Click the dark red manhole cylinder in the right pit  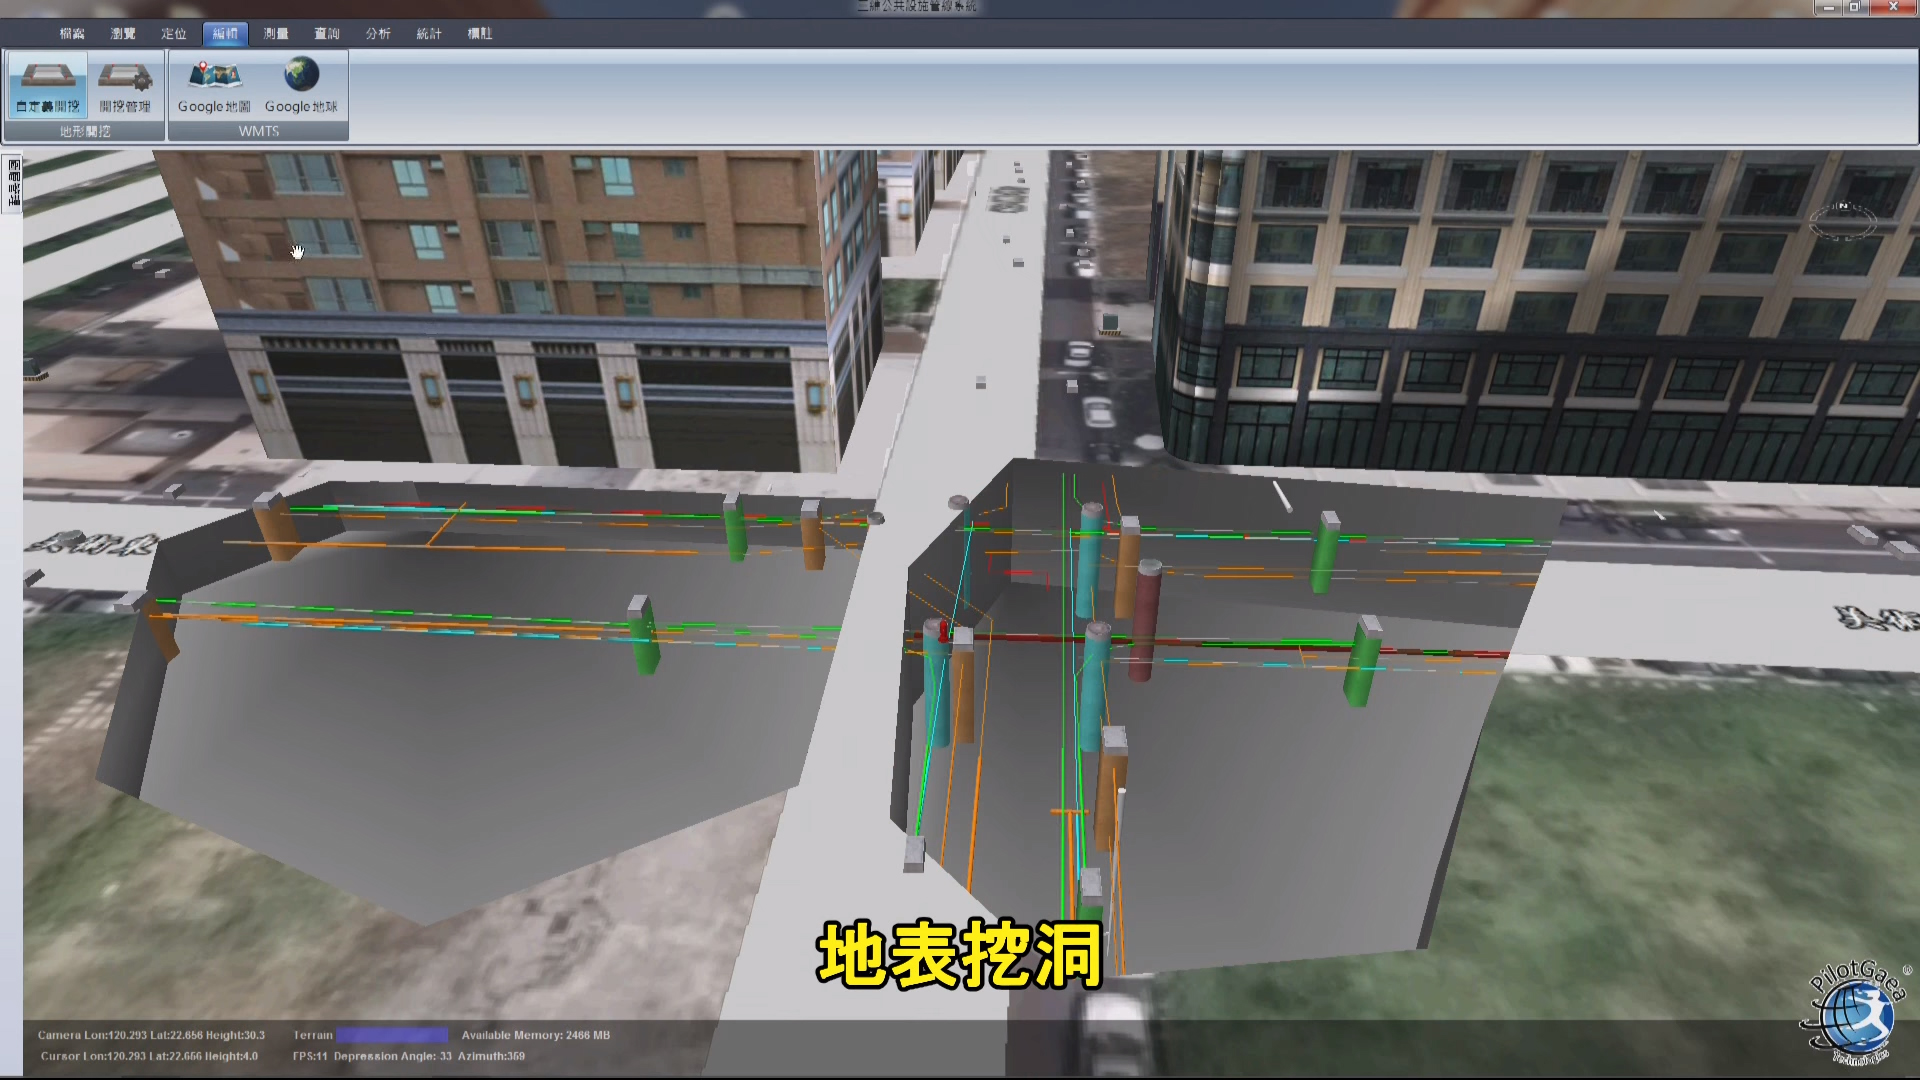coord(1145,621)
